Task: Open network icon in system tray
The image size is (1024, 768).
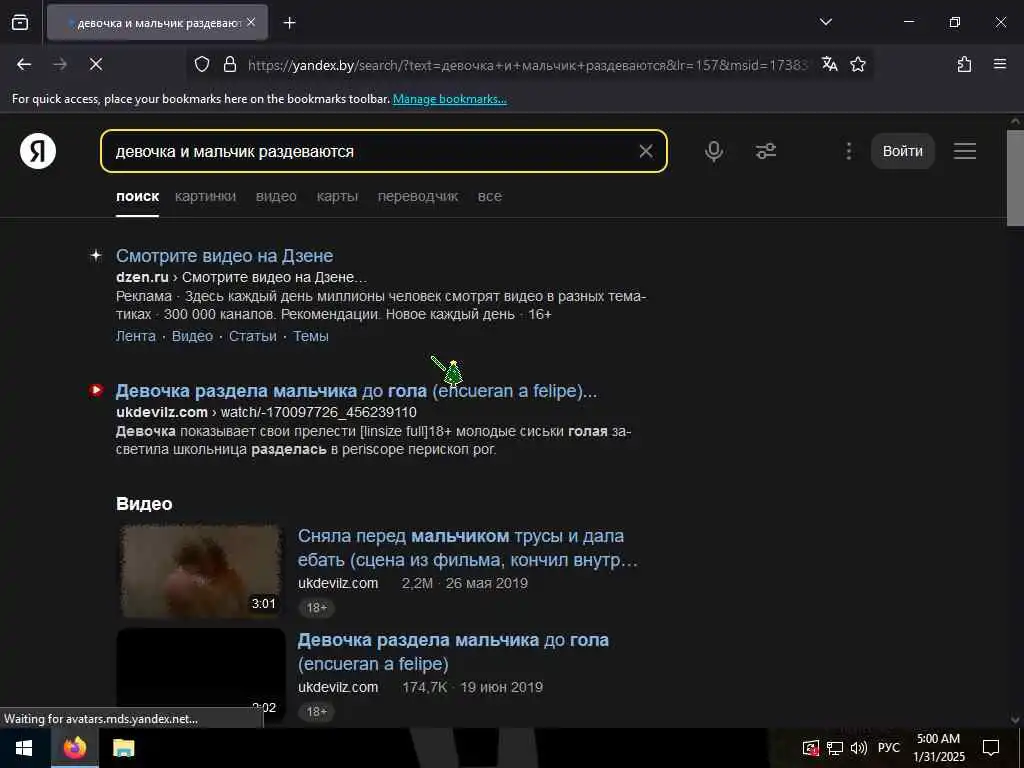Action: (834, 748)
